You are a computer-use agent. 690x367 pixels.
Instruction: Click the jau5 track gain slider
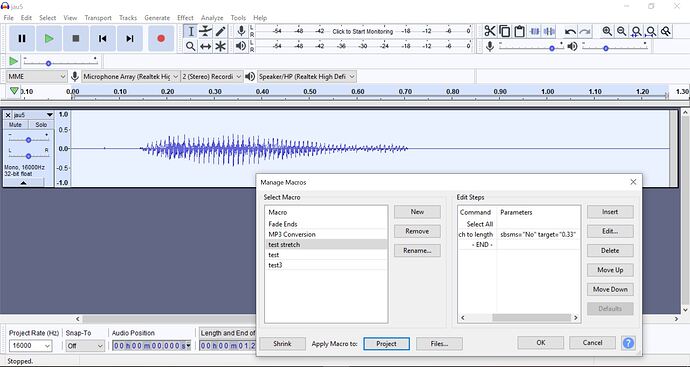pyautogui.click(x=29, y=140)
